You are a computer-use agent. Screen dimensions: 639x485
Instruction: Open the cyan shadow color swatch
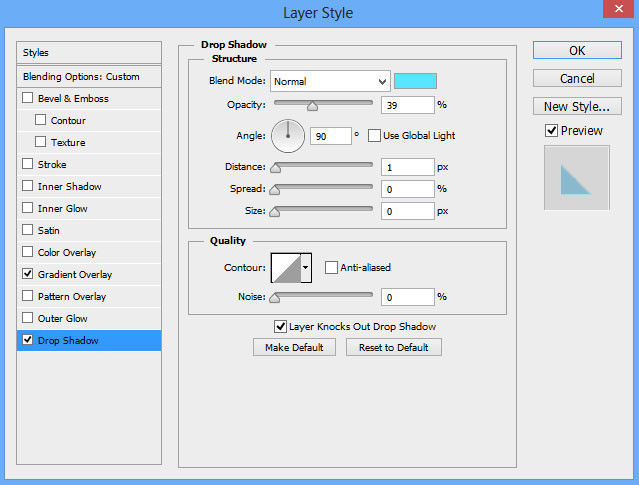415,81
